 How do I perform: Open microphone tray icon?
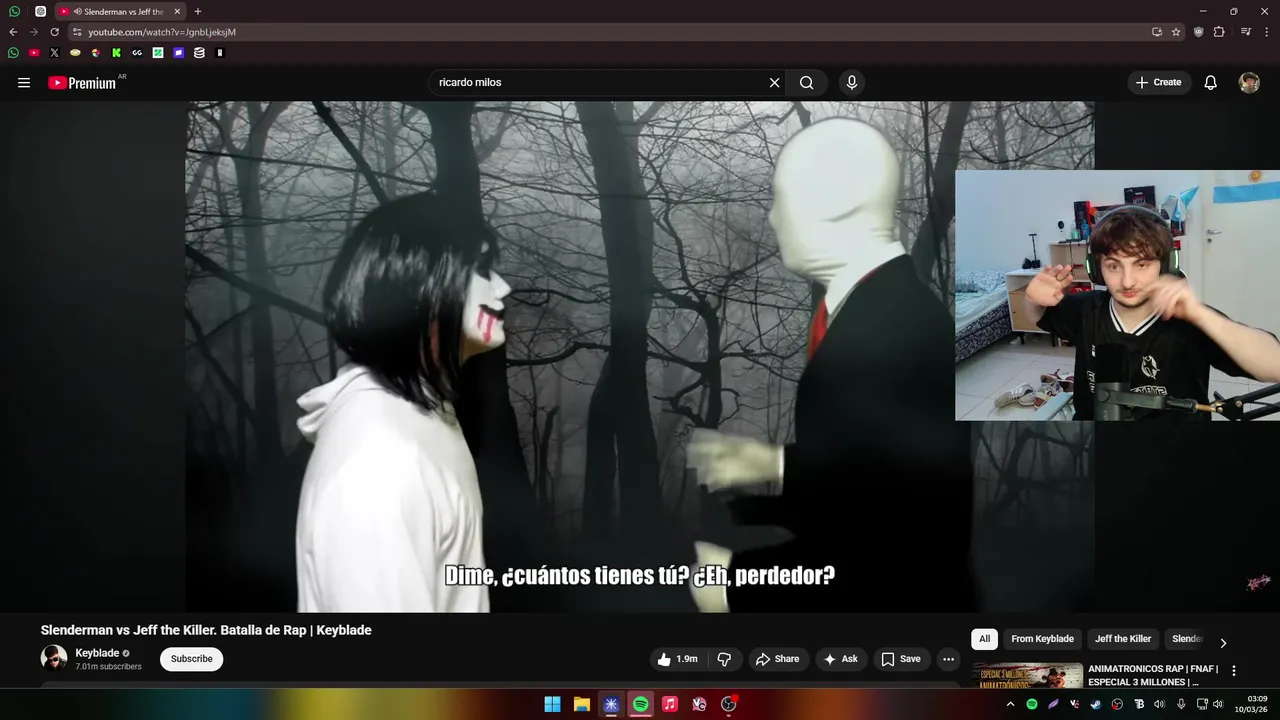click(x=1181, y=704)
